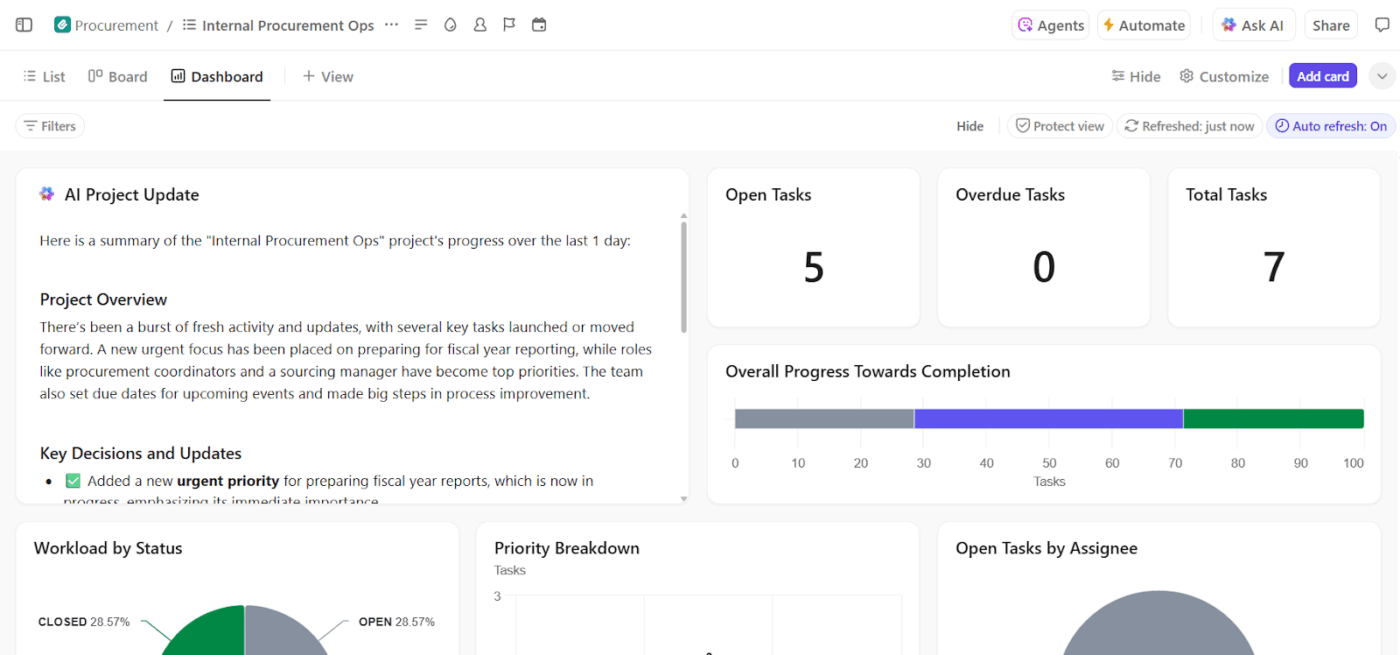Open the Filters dropdown
The width and height of the screenshot is (1400, 655).
[x=49, y=125]
